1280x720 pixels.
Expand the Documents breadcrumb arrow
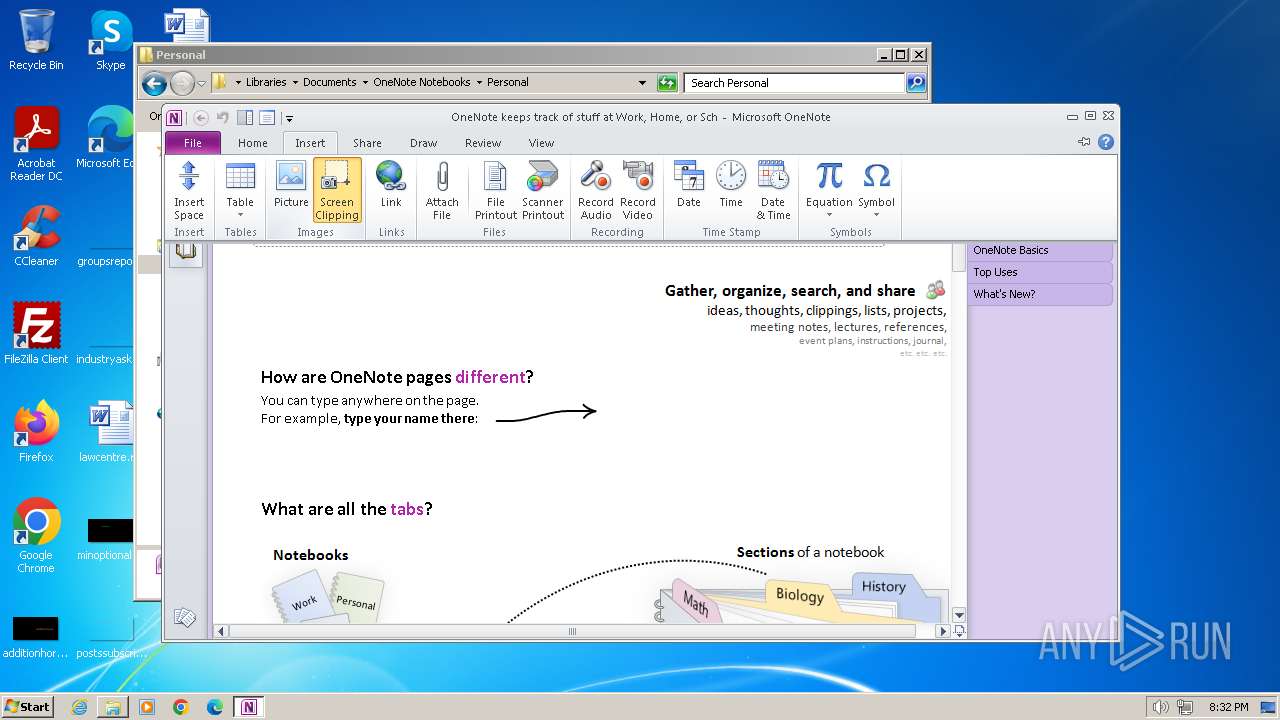[364, 83]
